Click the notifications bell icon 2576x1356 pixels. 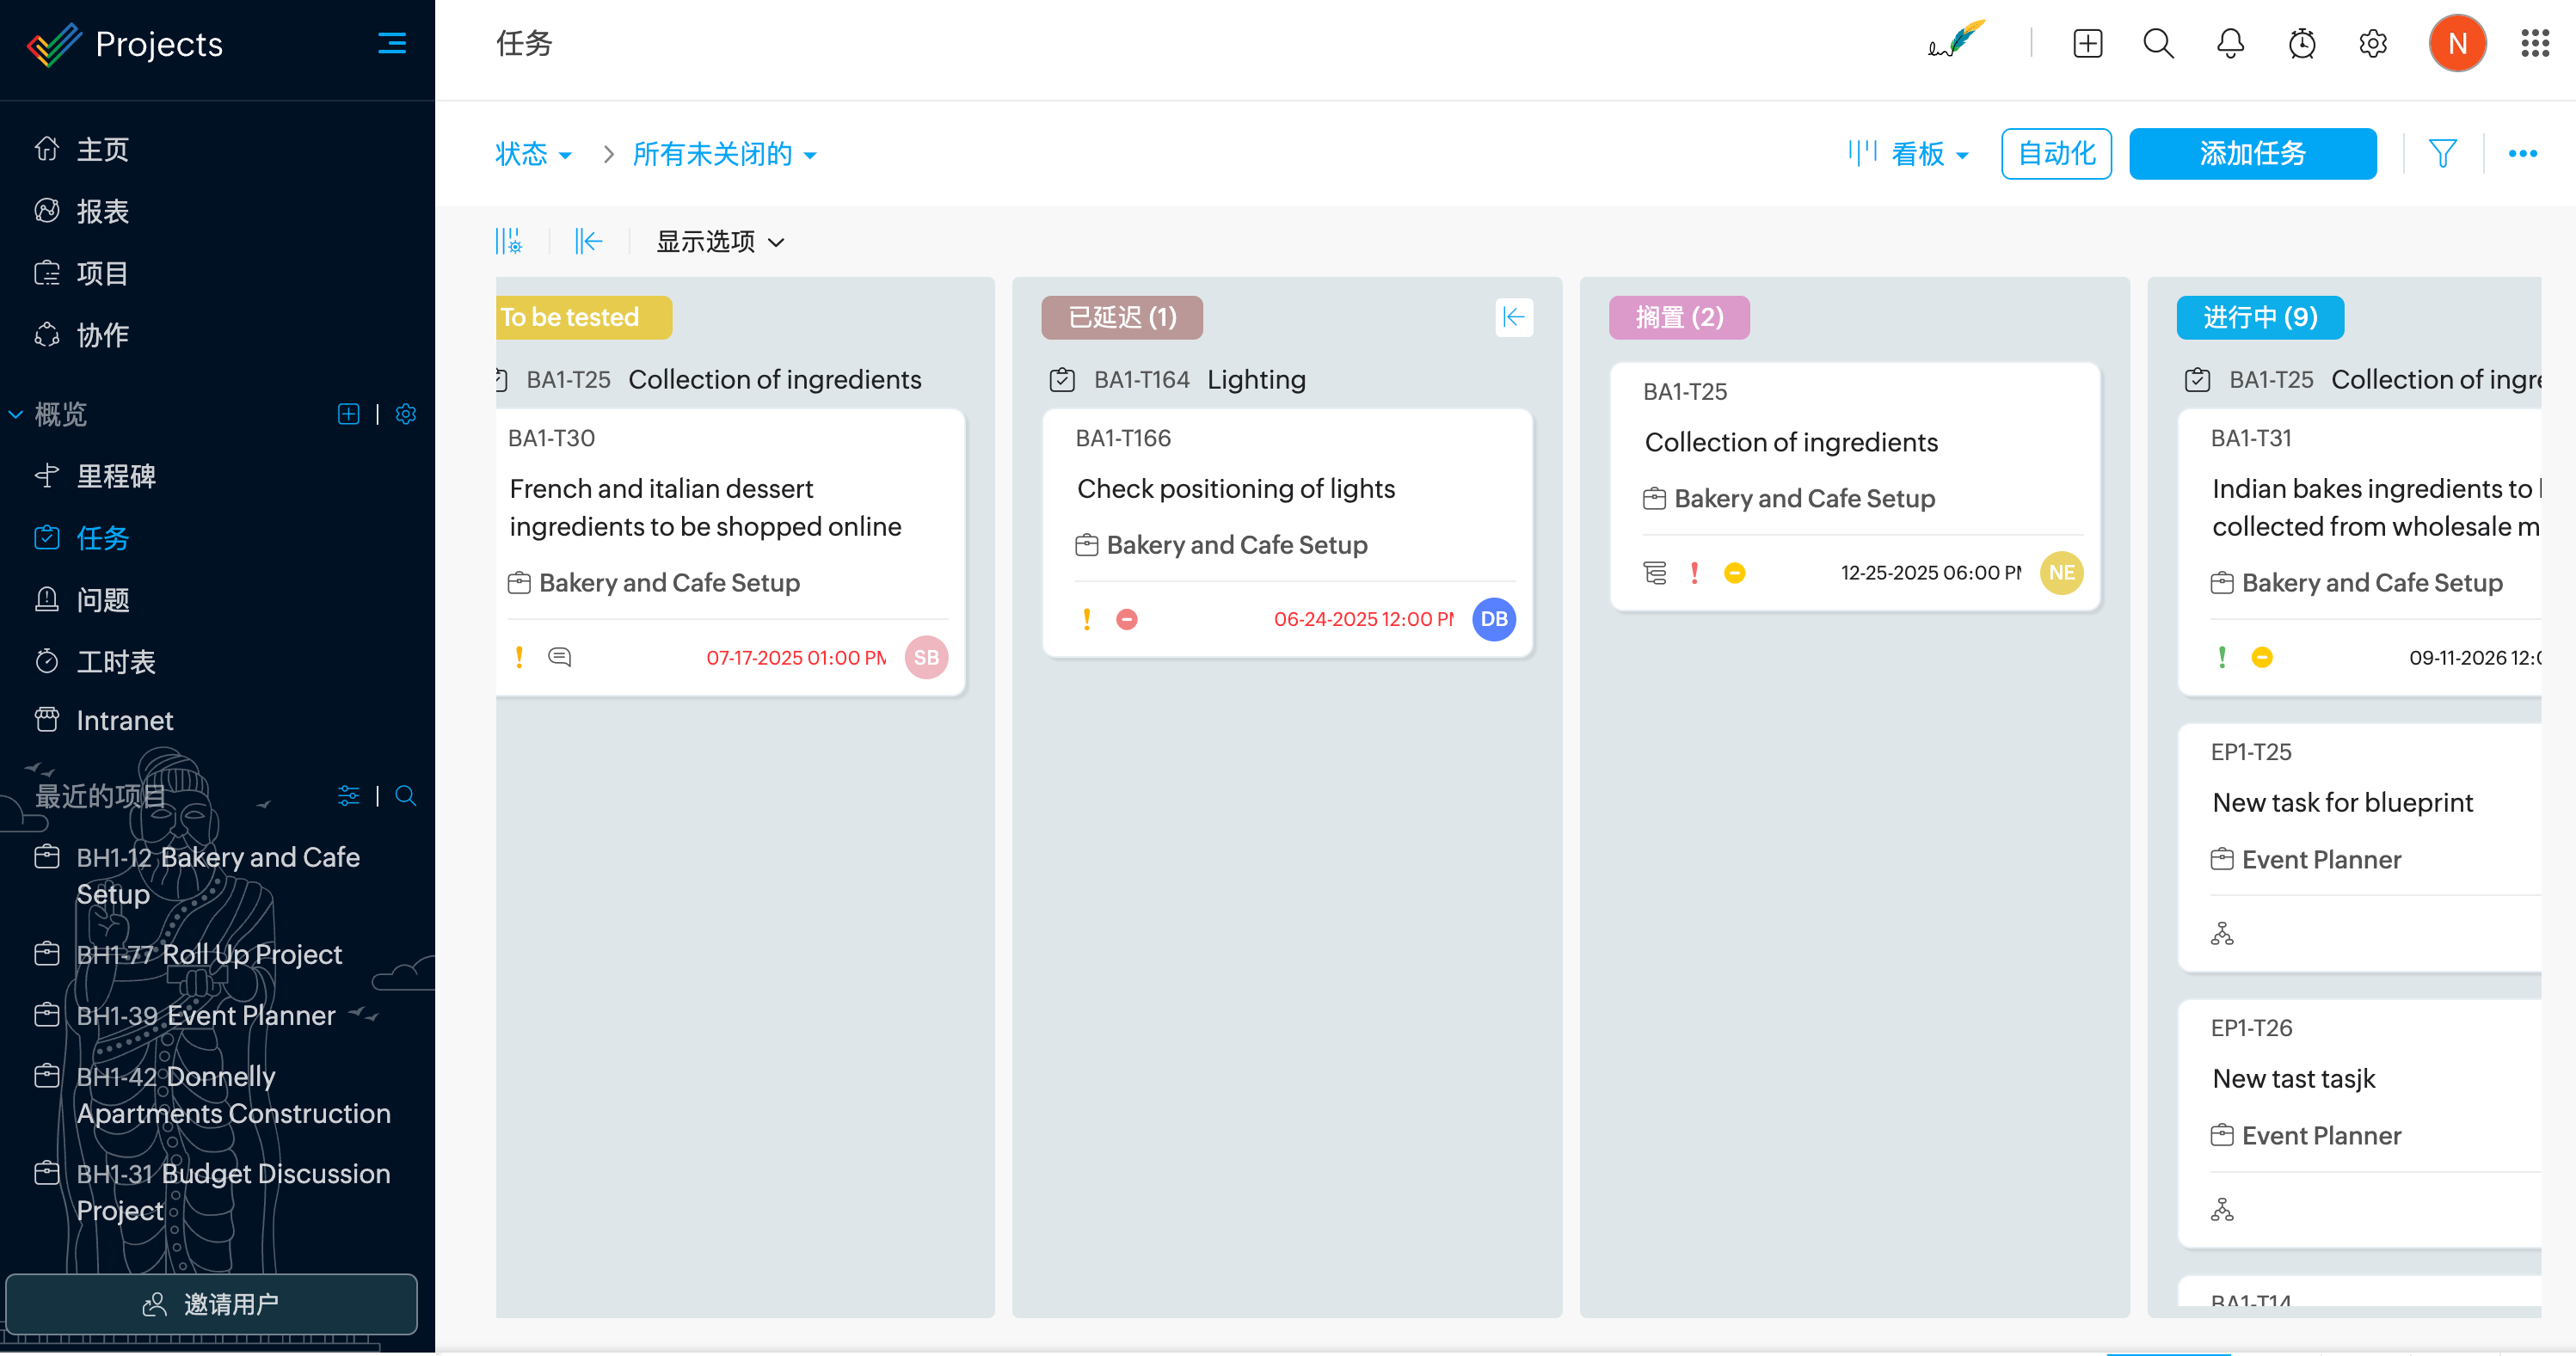point(2230,44)
